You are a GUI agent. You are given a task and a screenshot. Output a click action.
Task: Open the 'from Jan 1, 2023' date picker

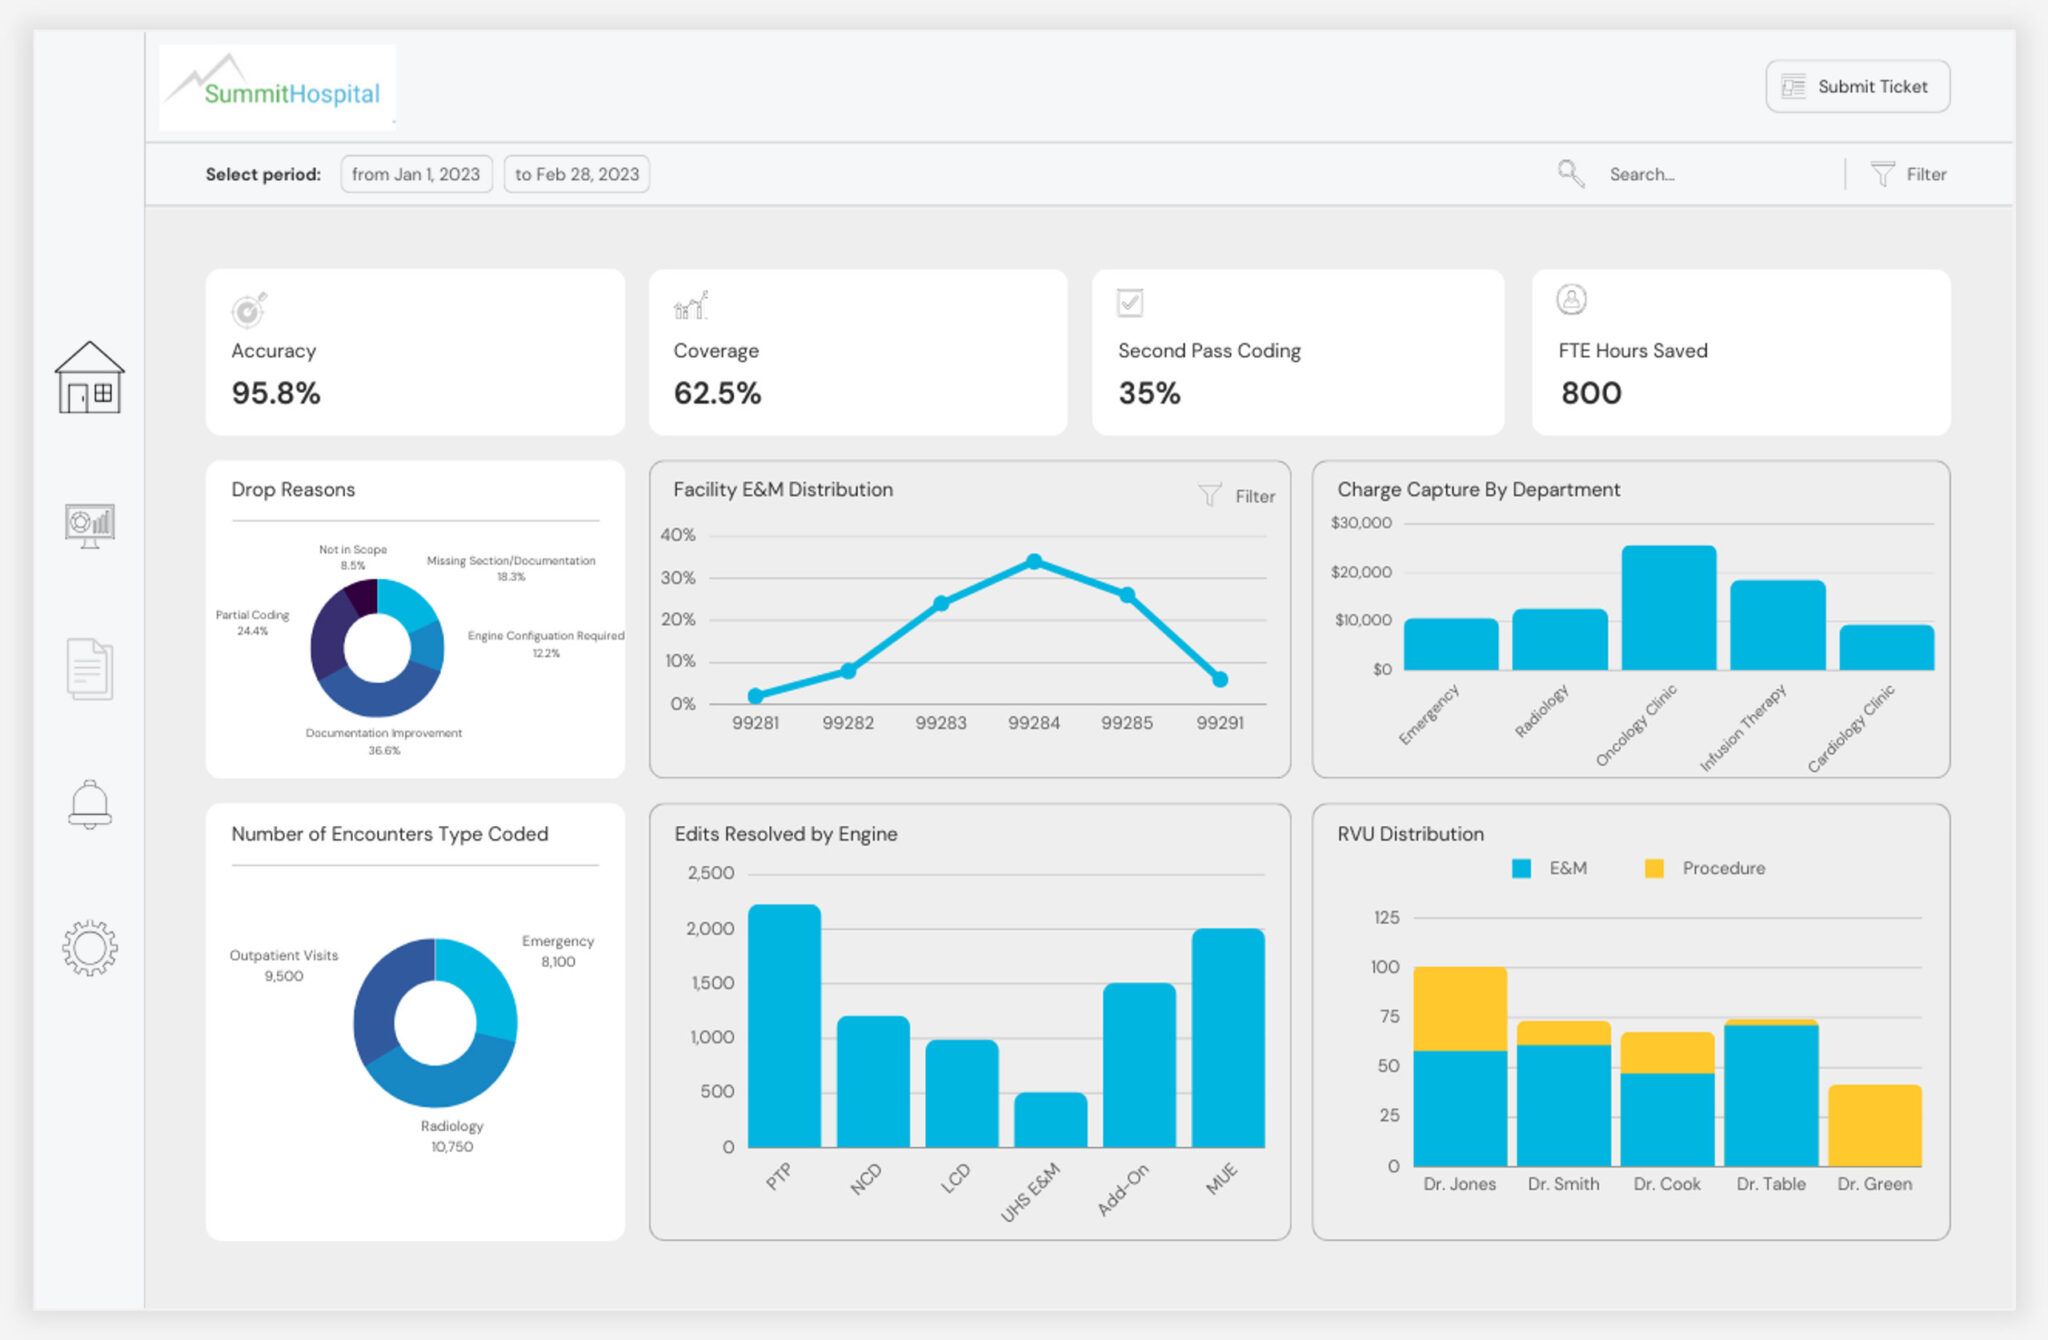click(416, 174)
